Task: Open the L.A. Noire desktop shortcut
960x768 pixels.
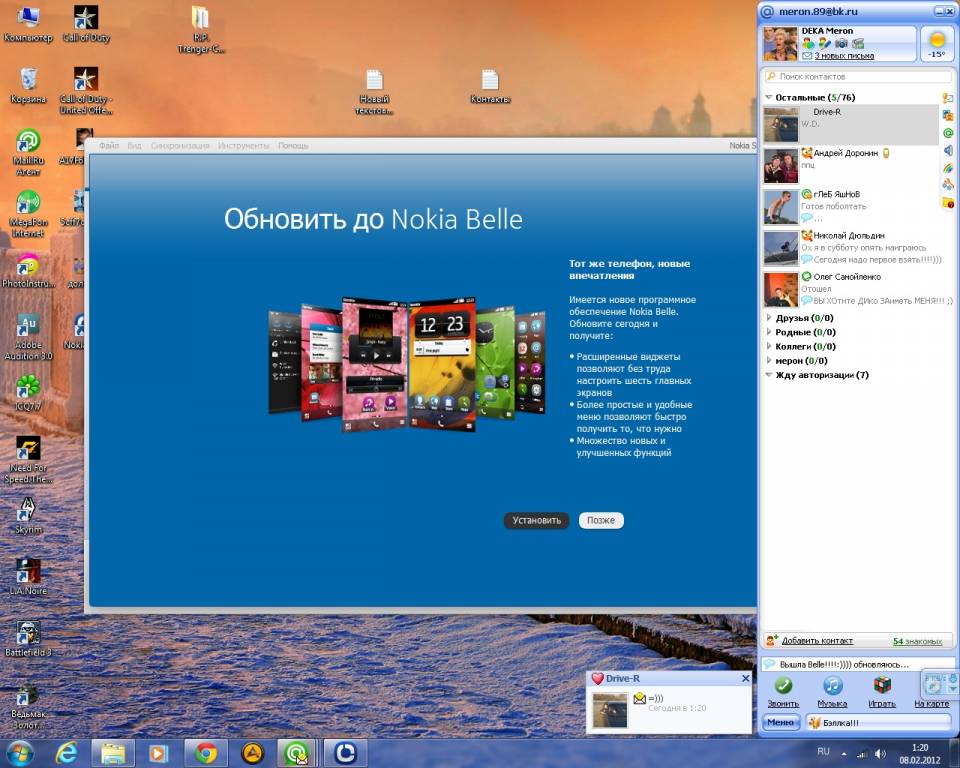Action: click(x=28, y=578)
